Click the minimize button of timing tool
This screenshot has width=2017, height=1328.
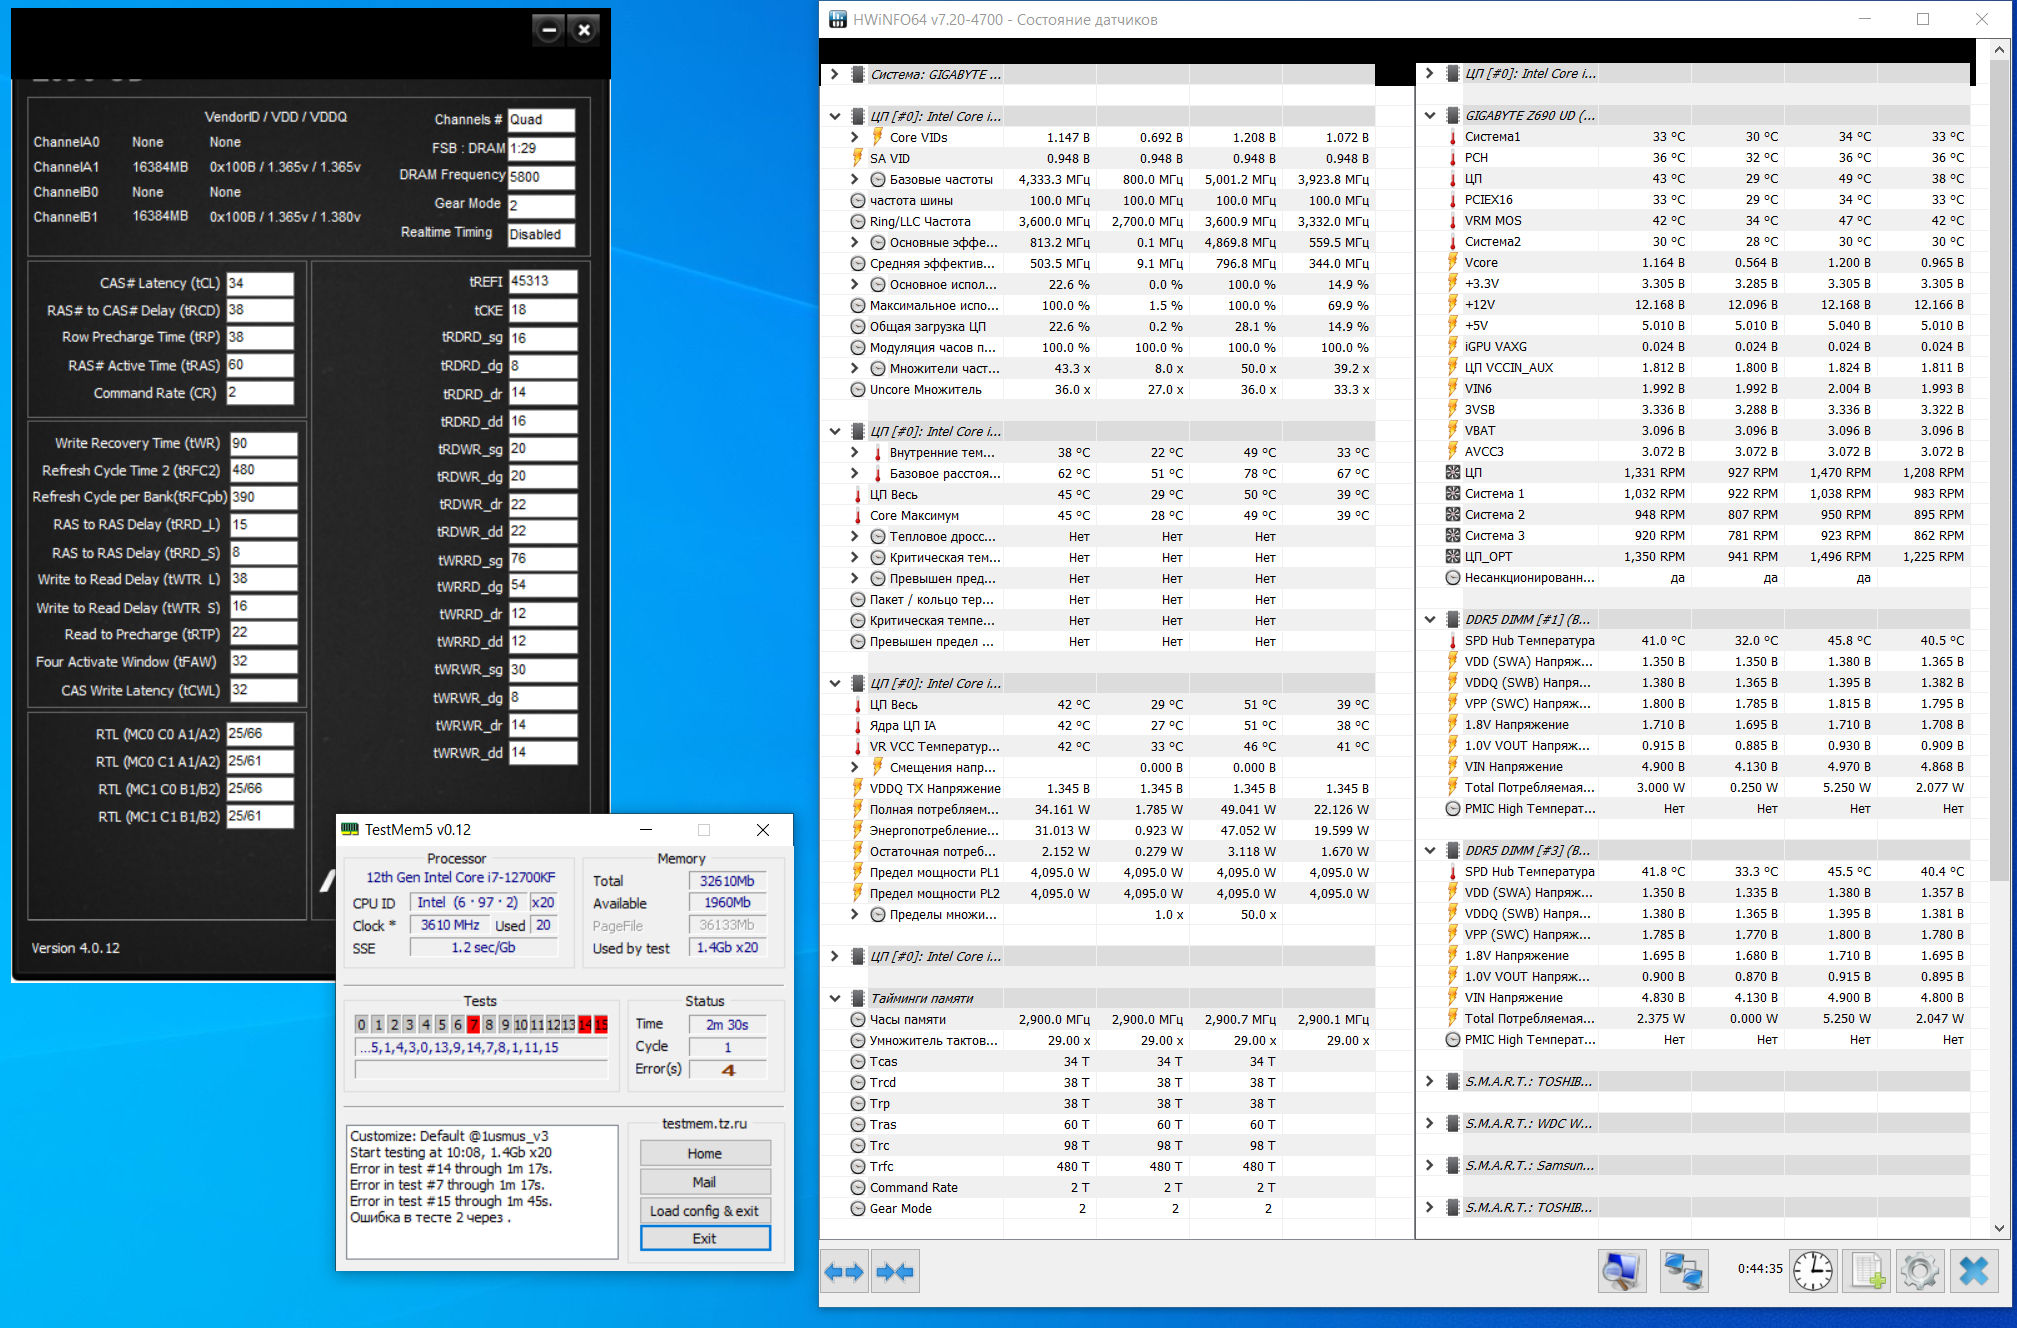[548, 30]
